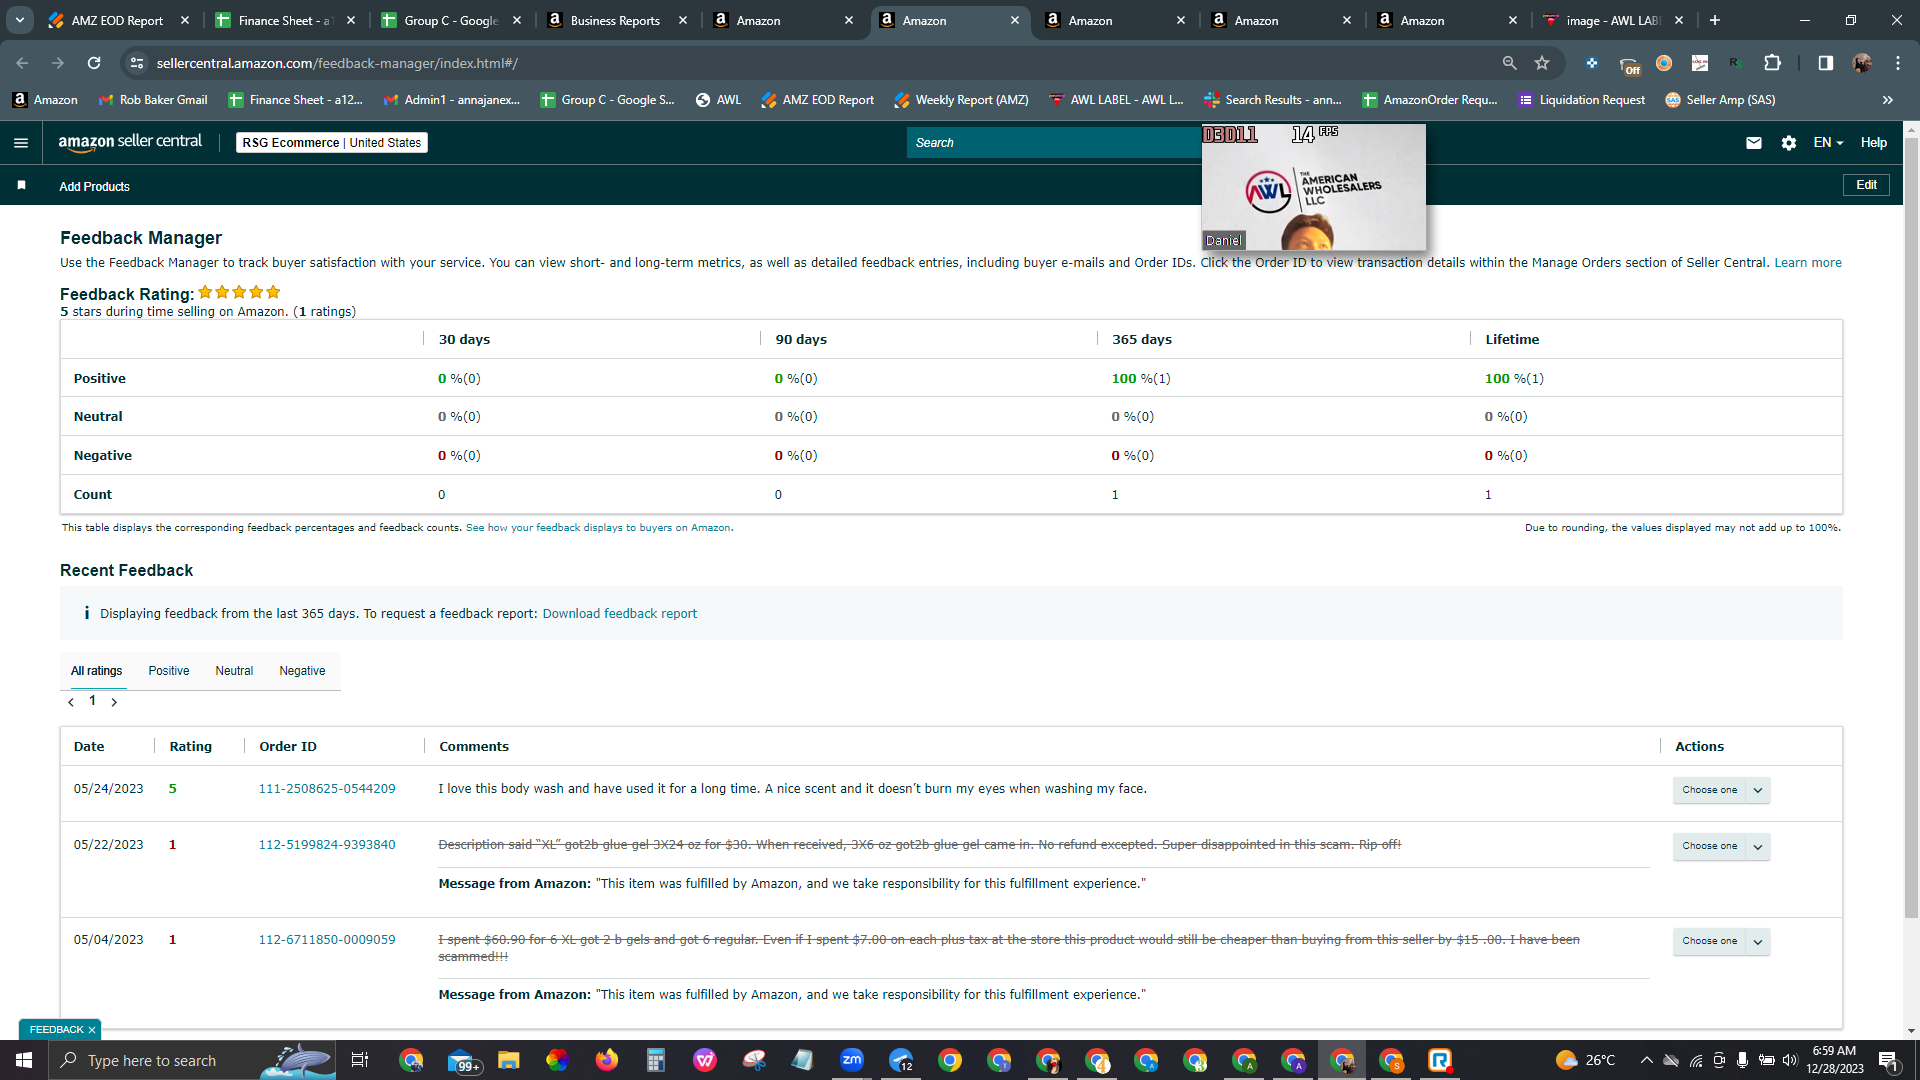Launch Firefox from the taskbar
The height and width of the screenshot is (1080, 1920).
click(607, 1060)
